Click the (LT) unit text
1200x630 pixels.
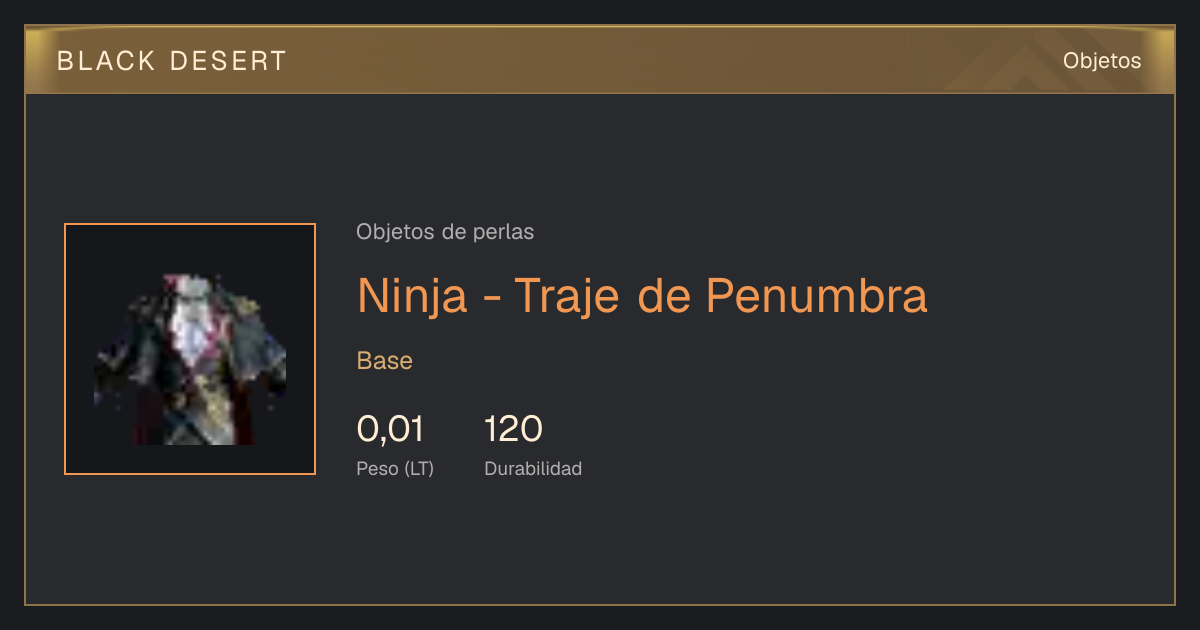coord(420,468)
